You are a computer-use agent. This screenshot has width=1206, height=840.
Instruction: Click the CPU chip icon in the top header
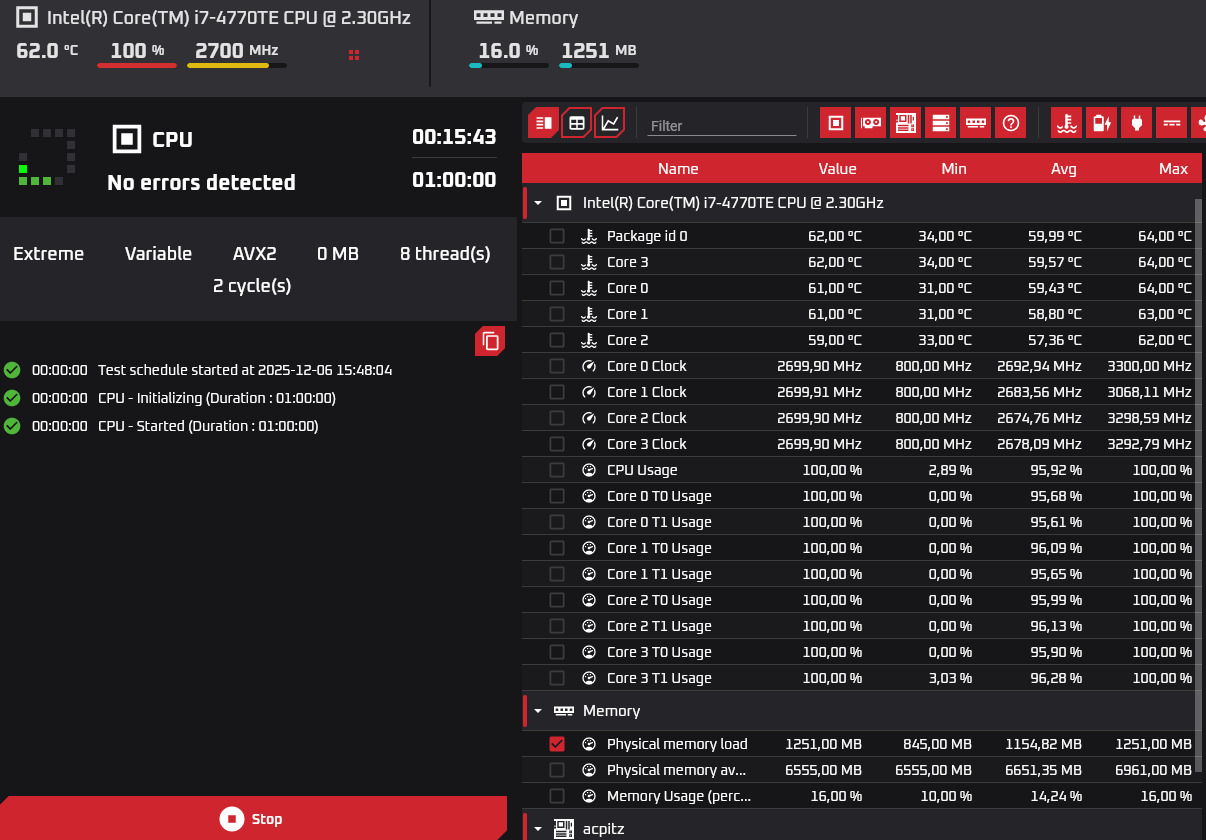click(27, 17)
